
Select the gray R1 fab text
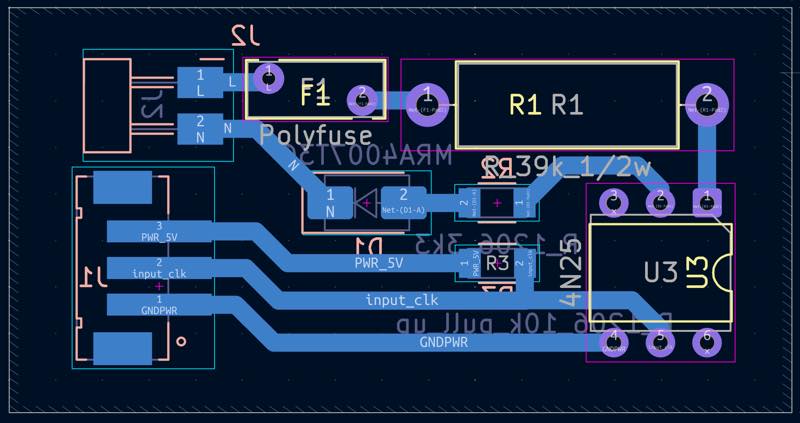pyautogui.click(x=567, y=105)
